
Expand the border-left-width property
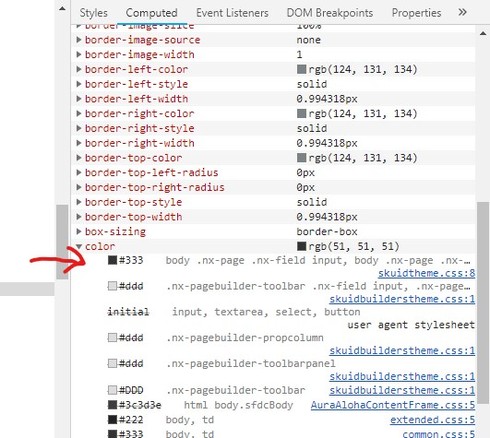(79, 99)
